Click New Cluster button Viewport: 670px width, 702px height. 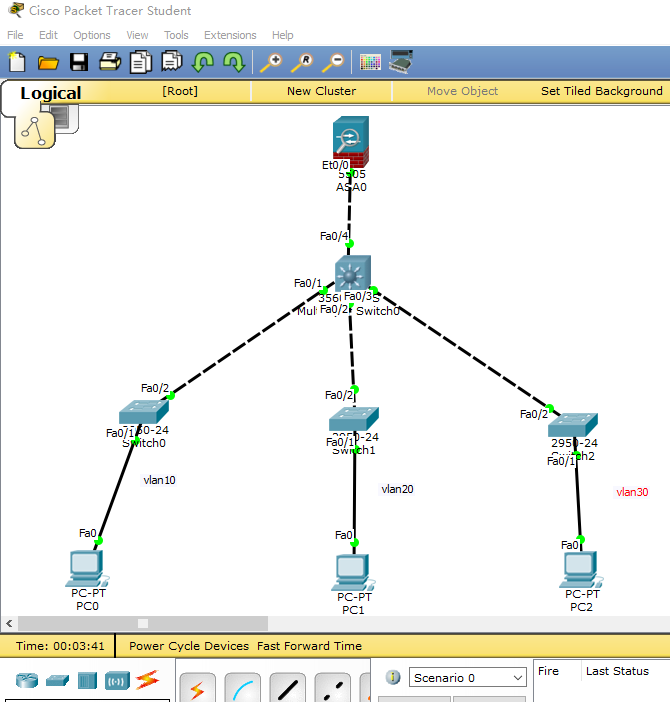click(321, 91)
